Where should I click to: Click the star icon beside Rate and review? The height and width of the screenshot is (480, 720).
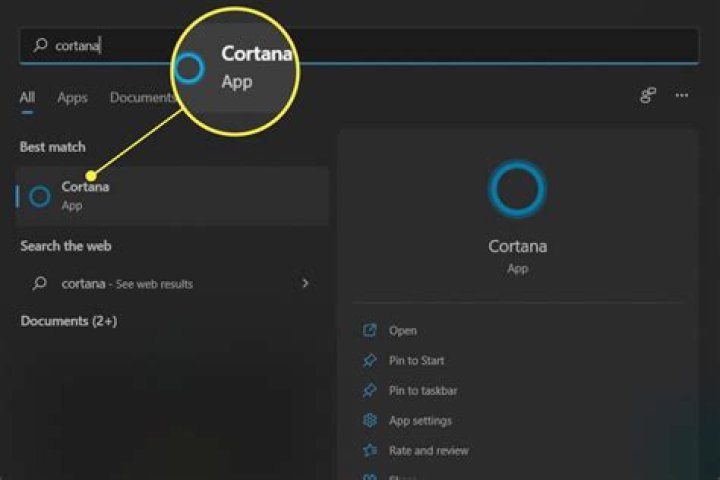click(370, 451)
